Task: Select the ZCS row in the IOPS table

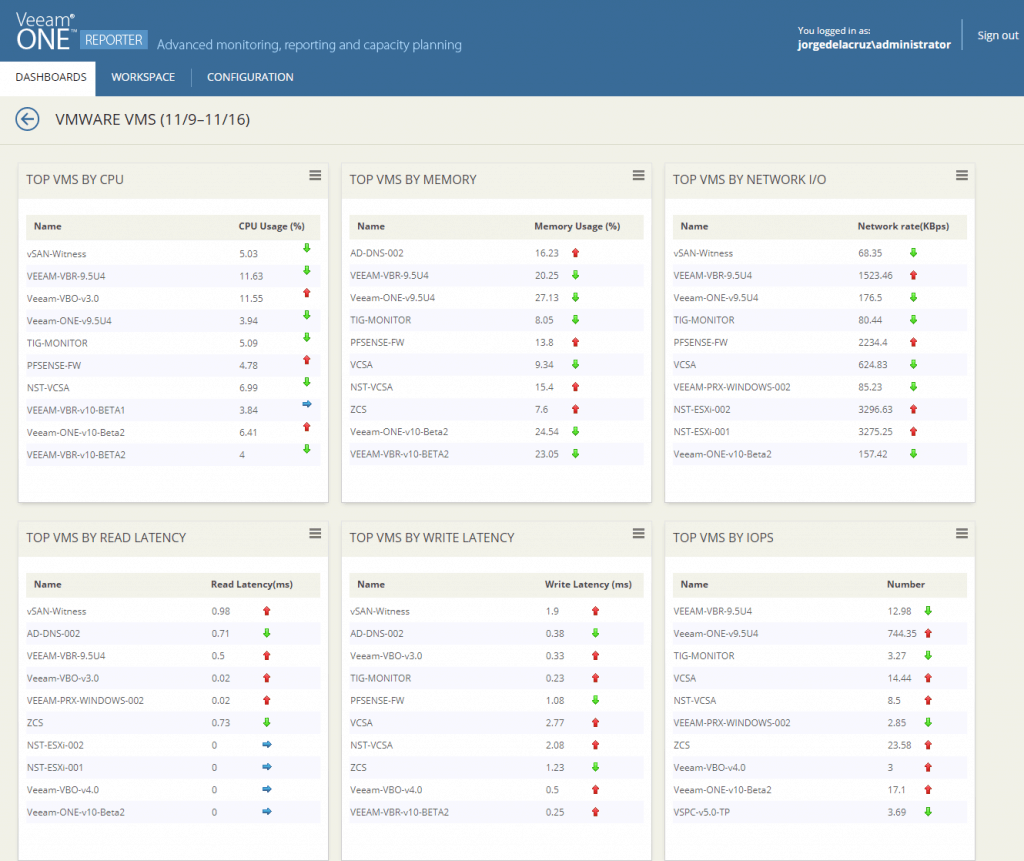Action: 820,745
